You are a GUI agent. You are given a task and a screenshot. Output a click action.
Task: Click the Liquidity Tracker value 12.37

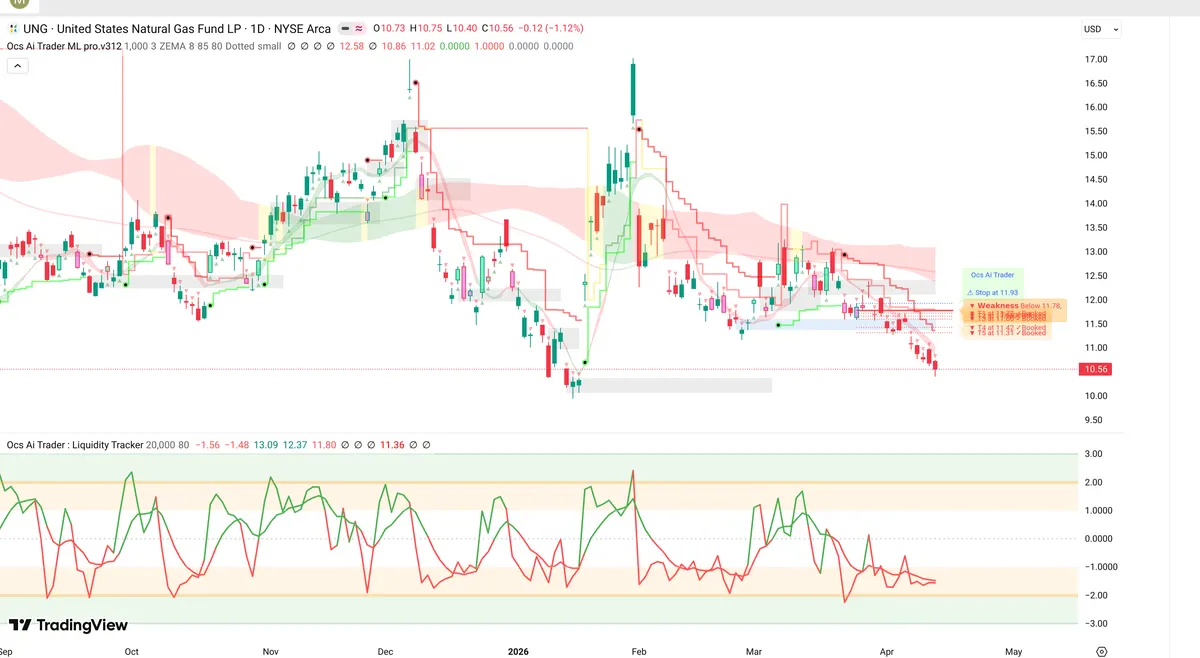coord(296,445)
